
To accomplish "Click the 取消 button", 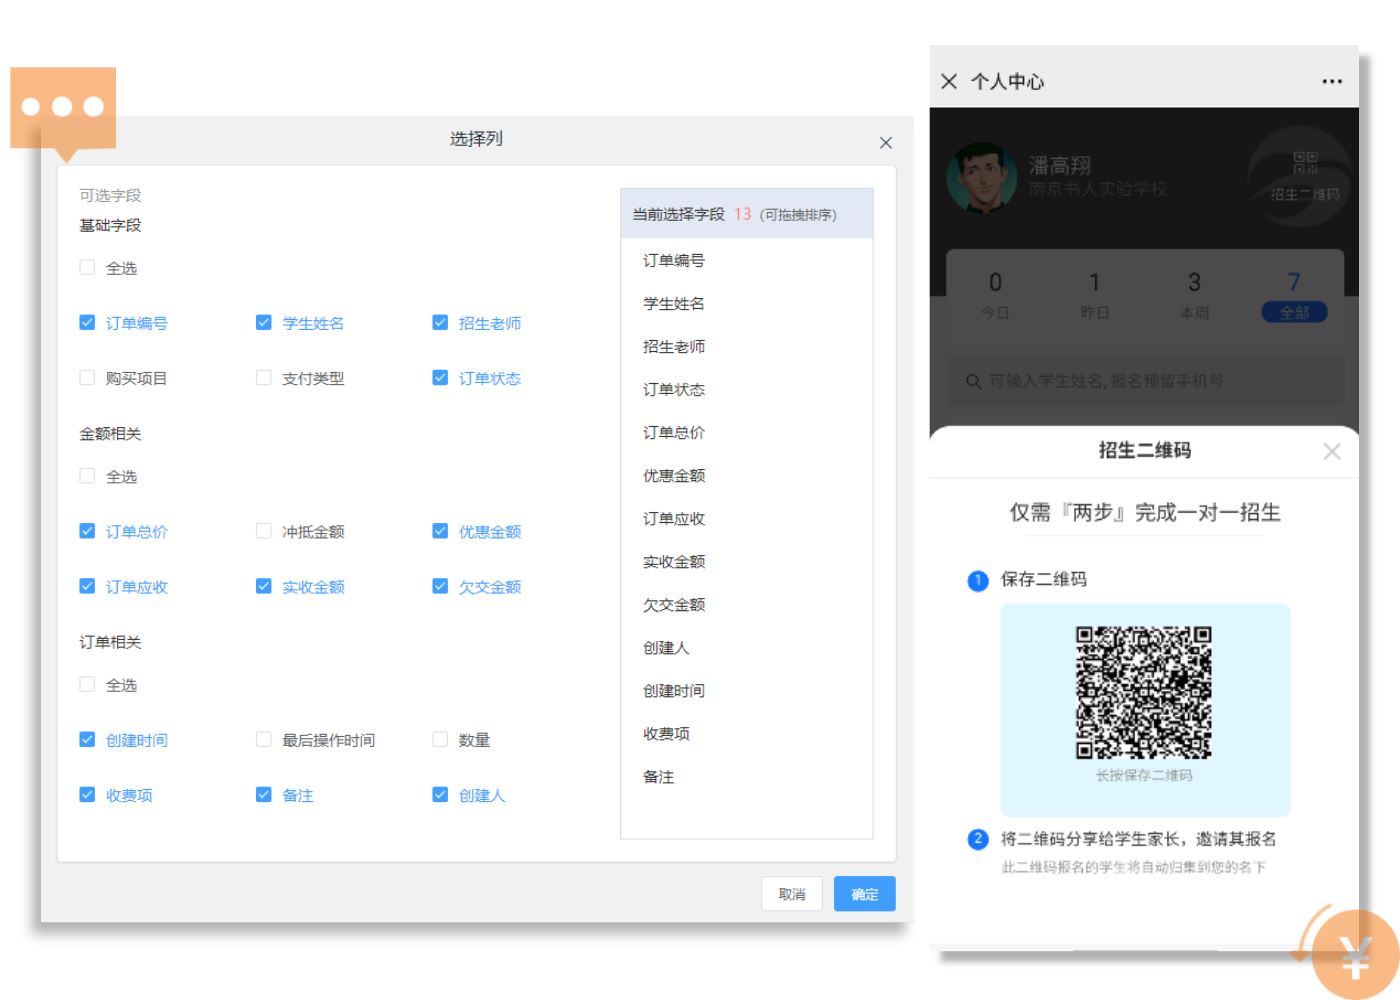I will coord(792,894).
